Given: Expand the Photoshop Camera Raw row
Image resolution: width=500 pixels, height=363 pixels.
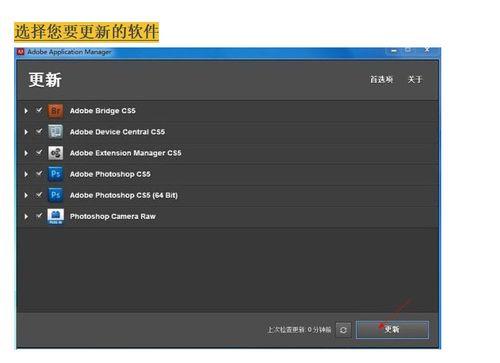Looking at the screenshot, I should pos(26,216).
